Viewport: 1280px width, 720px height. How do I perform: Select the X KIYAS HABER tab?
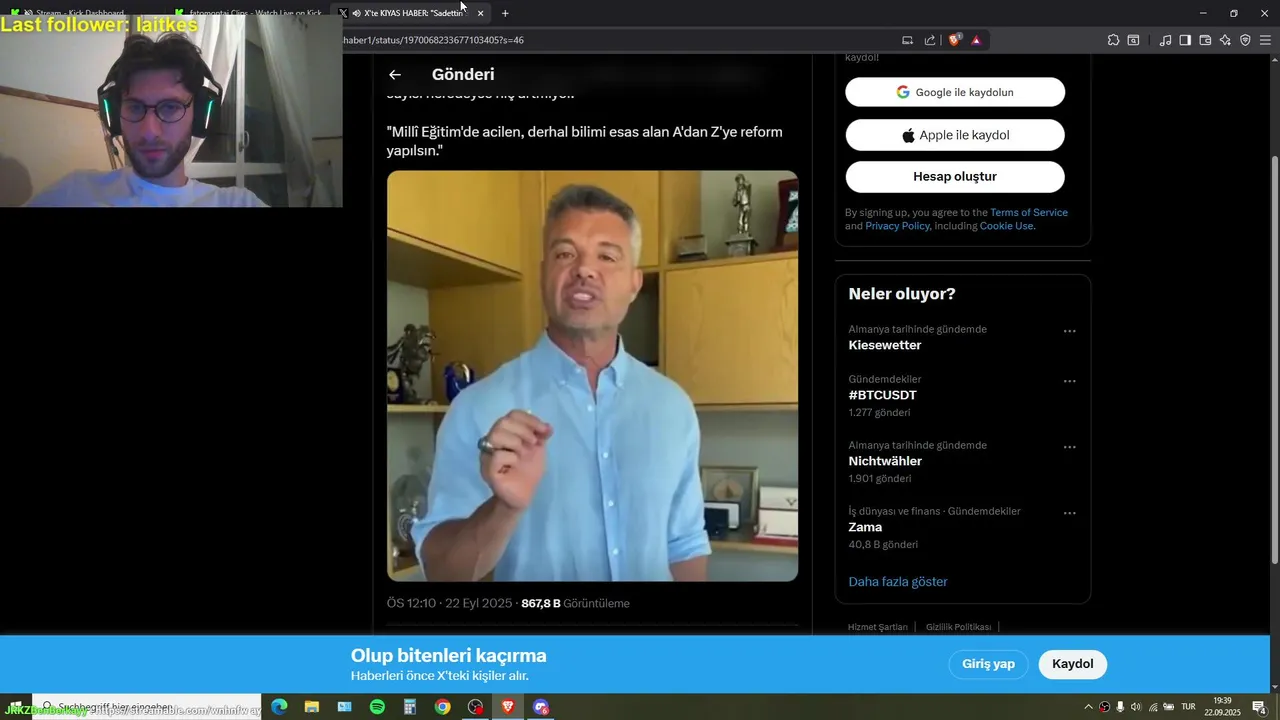coord(410,13)
